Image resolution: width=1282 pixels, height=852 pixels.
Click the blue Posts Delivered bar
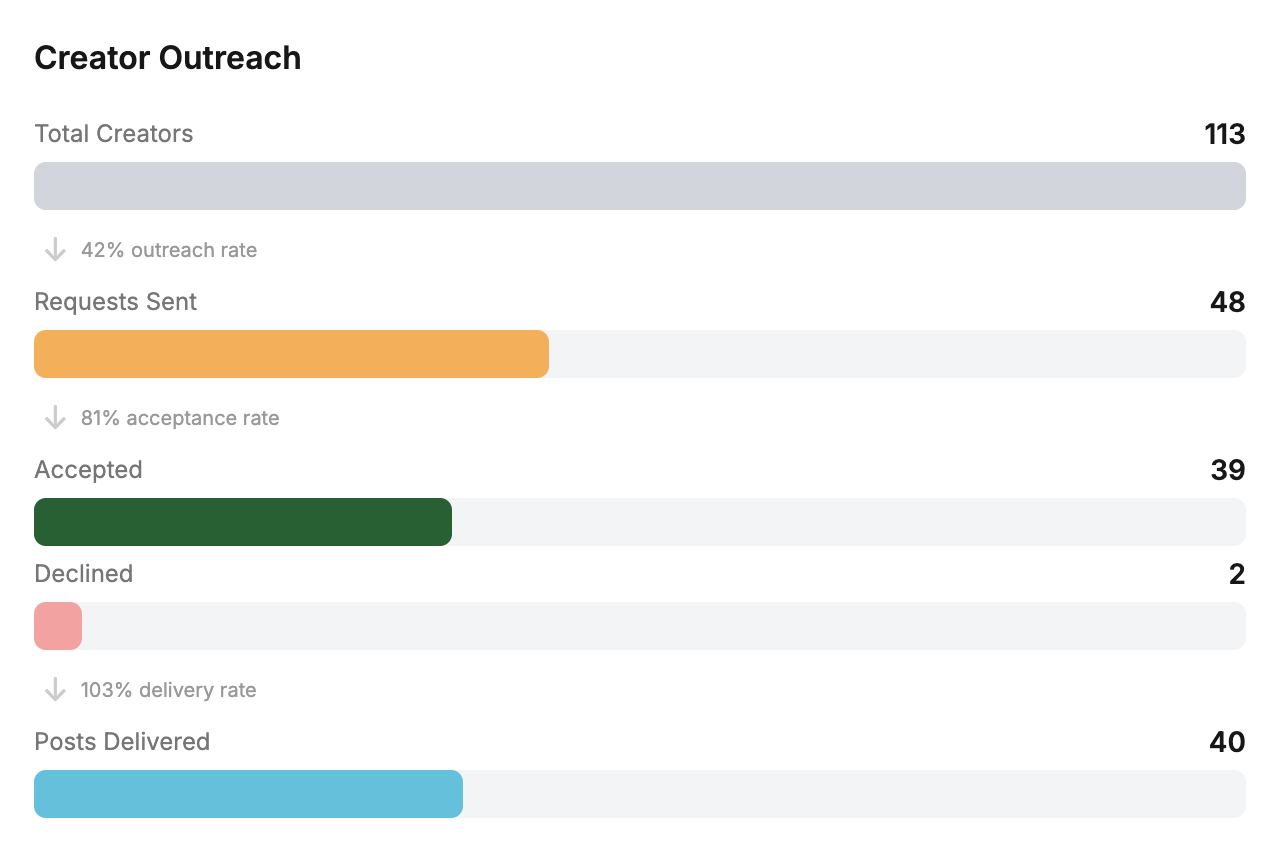pyautogui.click(x=248, y=794)
